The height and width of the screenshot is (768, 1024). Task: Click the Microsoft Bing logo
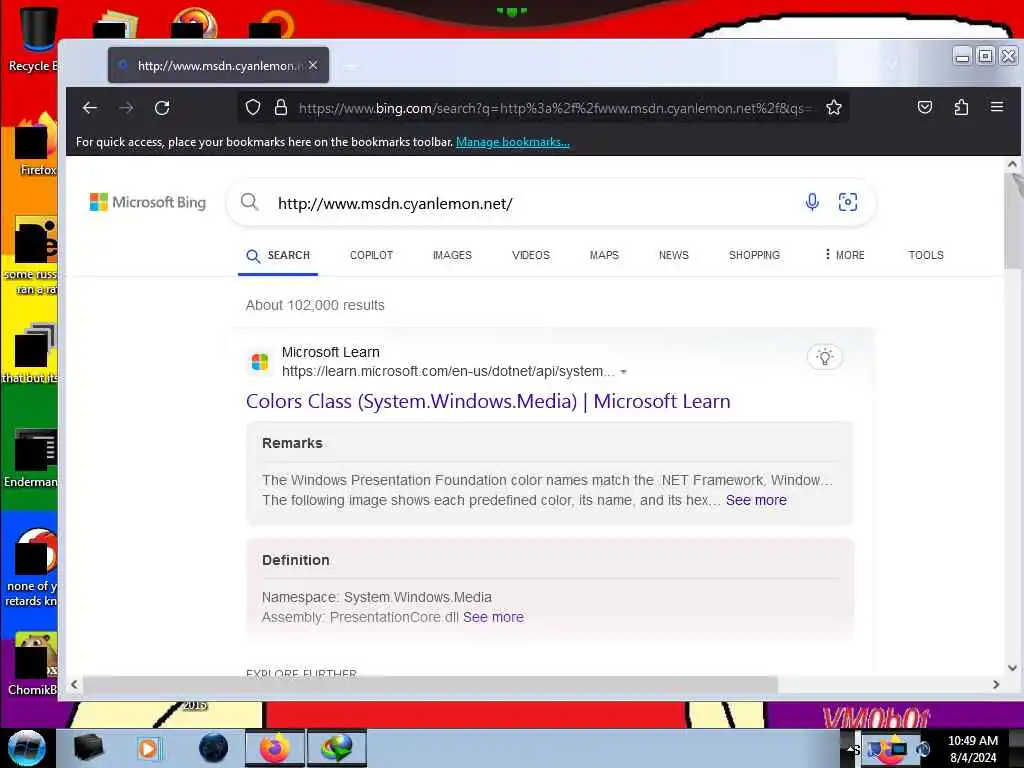click(x=148, y=202)
